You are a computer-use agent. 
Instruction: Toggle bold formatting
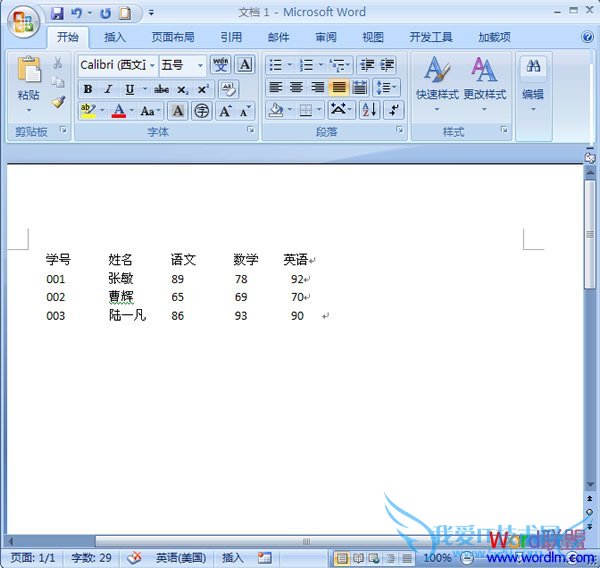click(x=88, y=90)
